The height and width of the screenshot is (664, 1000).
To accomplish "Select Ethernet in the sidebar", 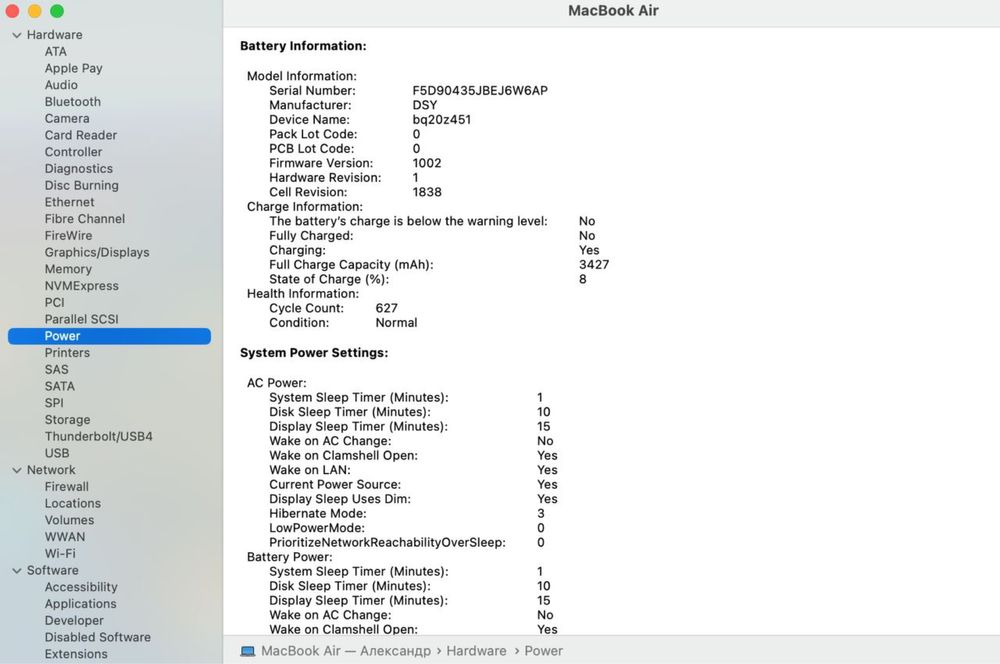I will click(x=70, y=202).
